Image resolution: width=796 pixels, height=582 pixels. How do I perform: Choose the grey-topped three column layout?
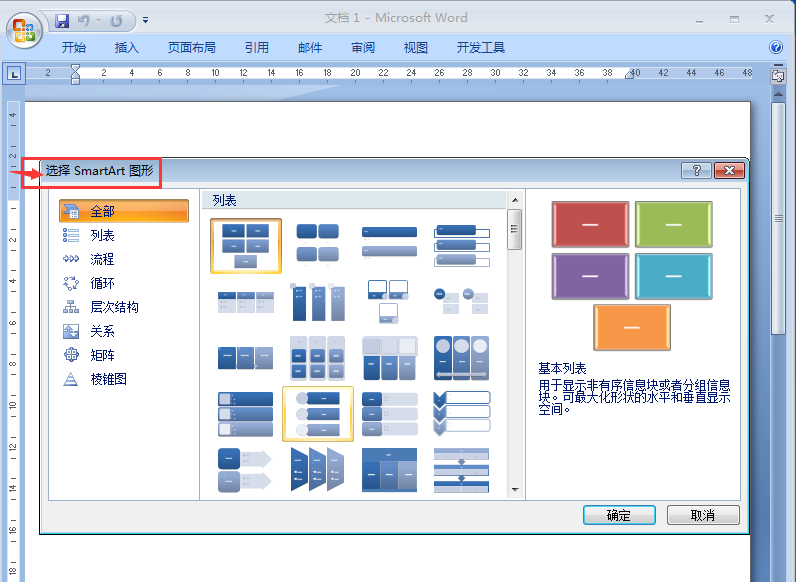389,358
